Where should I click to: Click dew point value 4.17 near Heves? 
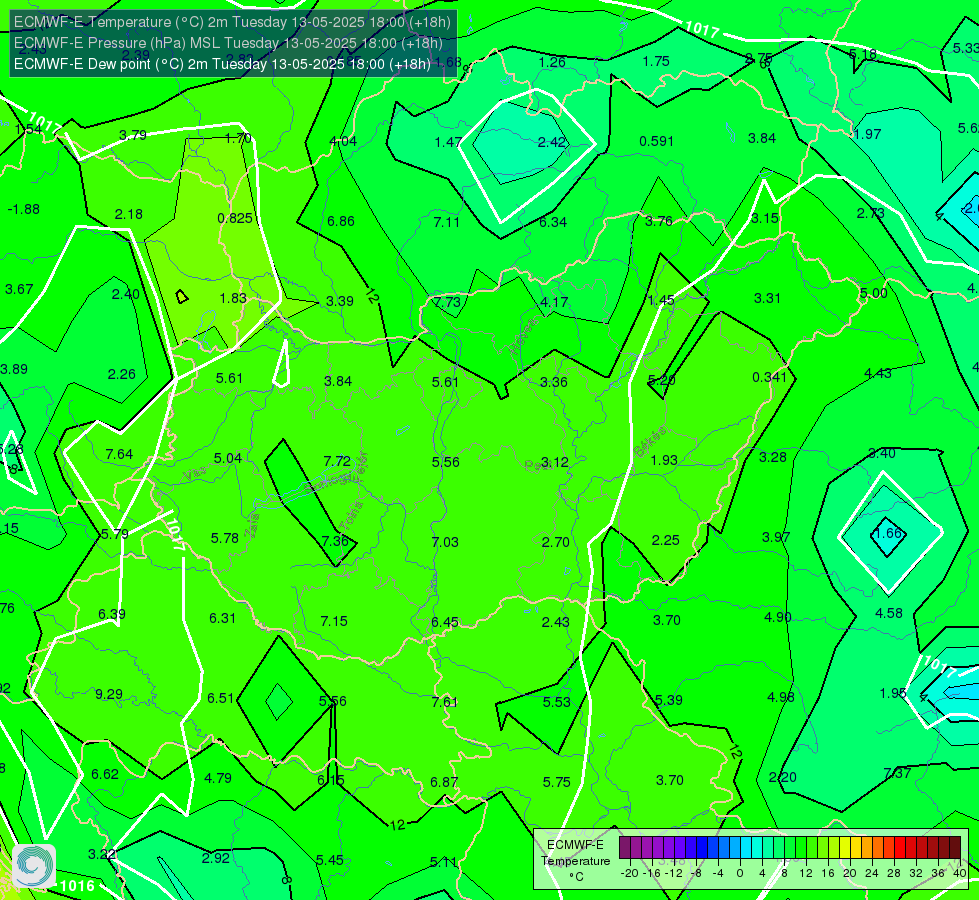pyautogui.click(x=554, y=302)
